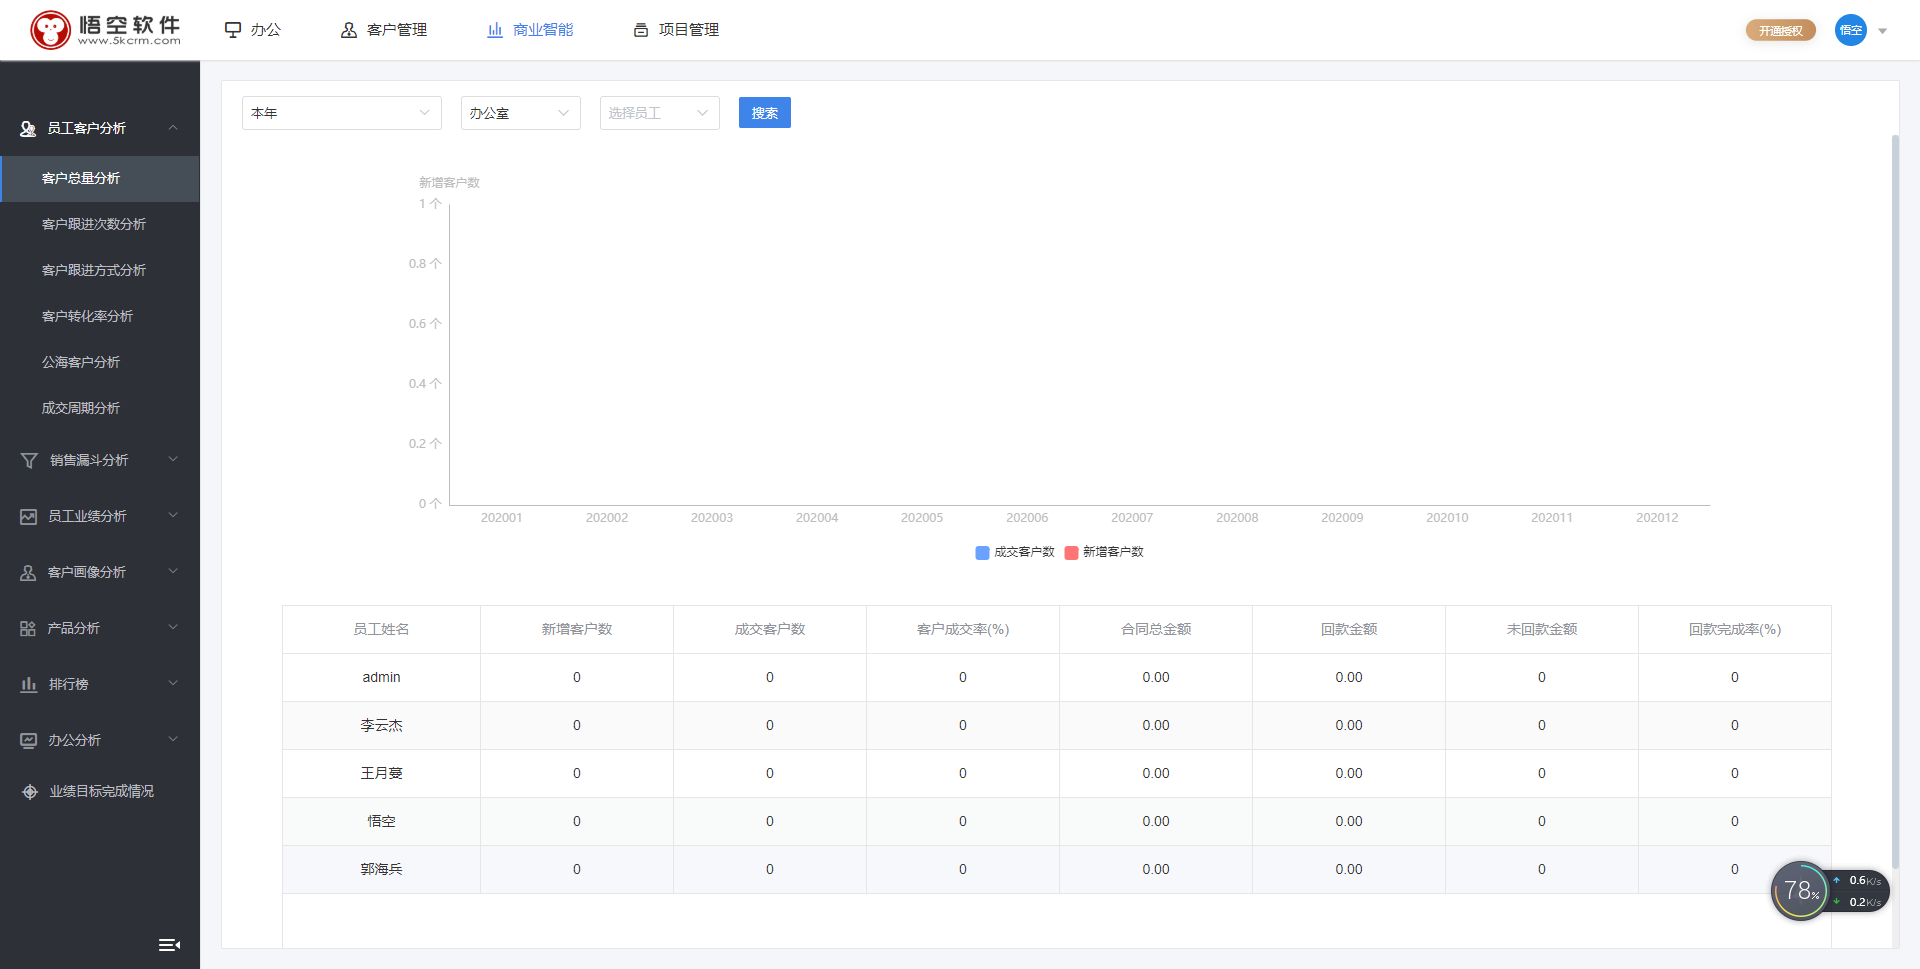1920x969 pixels.
Task: Click the 产品分析 grid icon
Action: [28, 629]
